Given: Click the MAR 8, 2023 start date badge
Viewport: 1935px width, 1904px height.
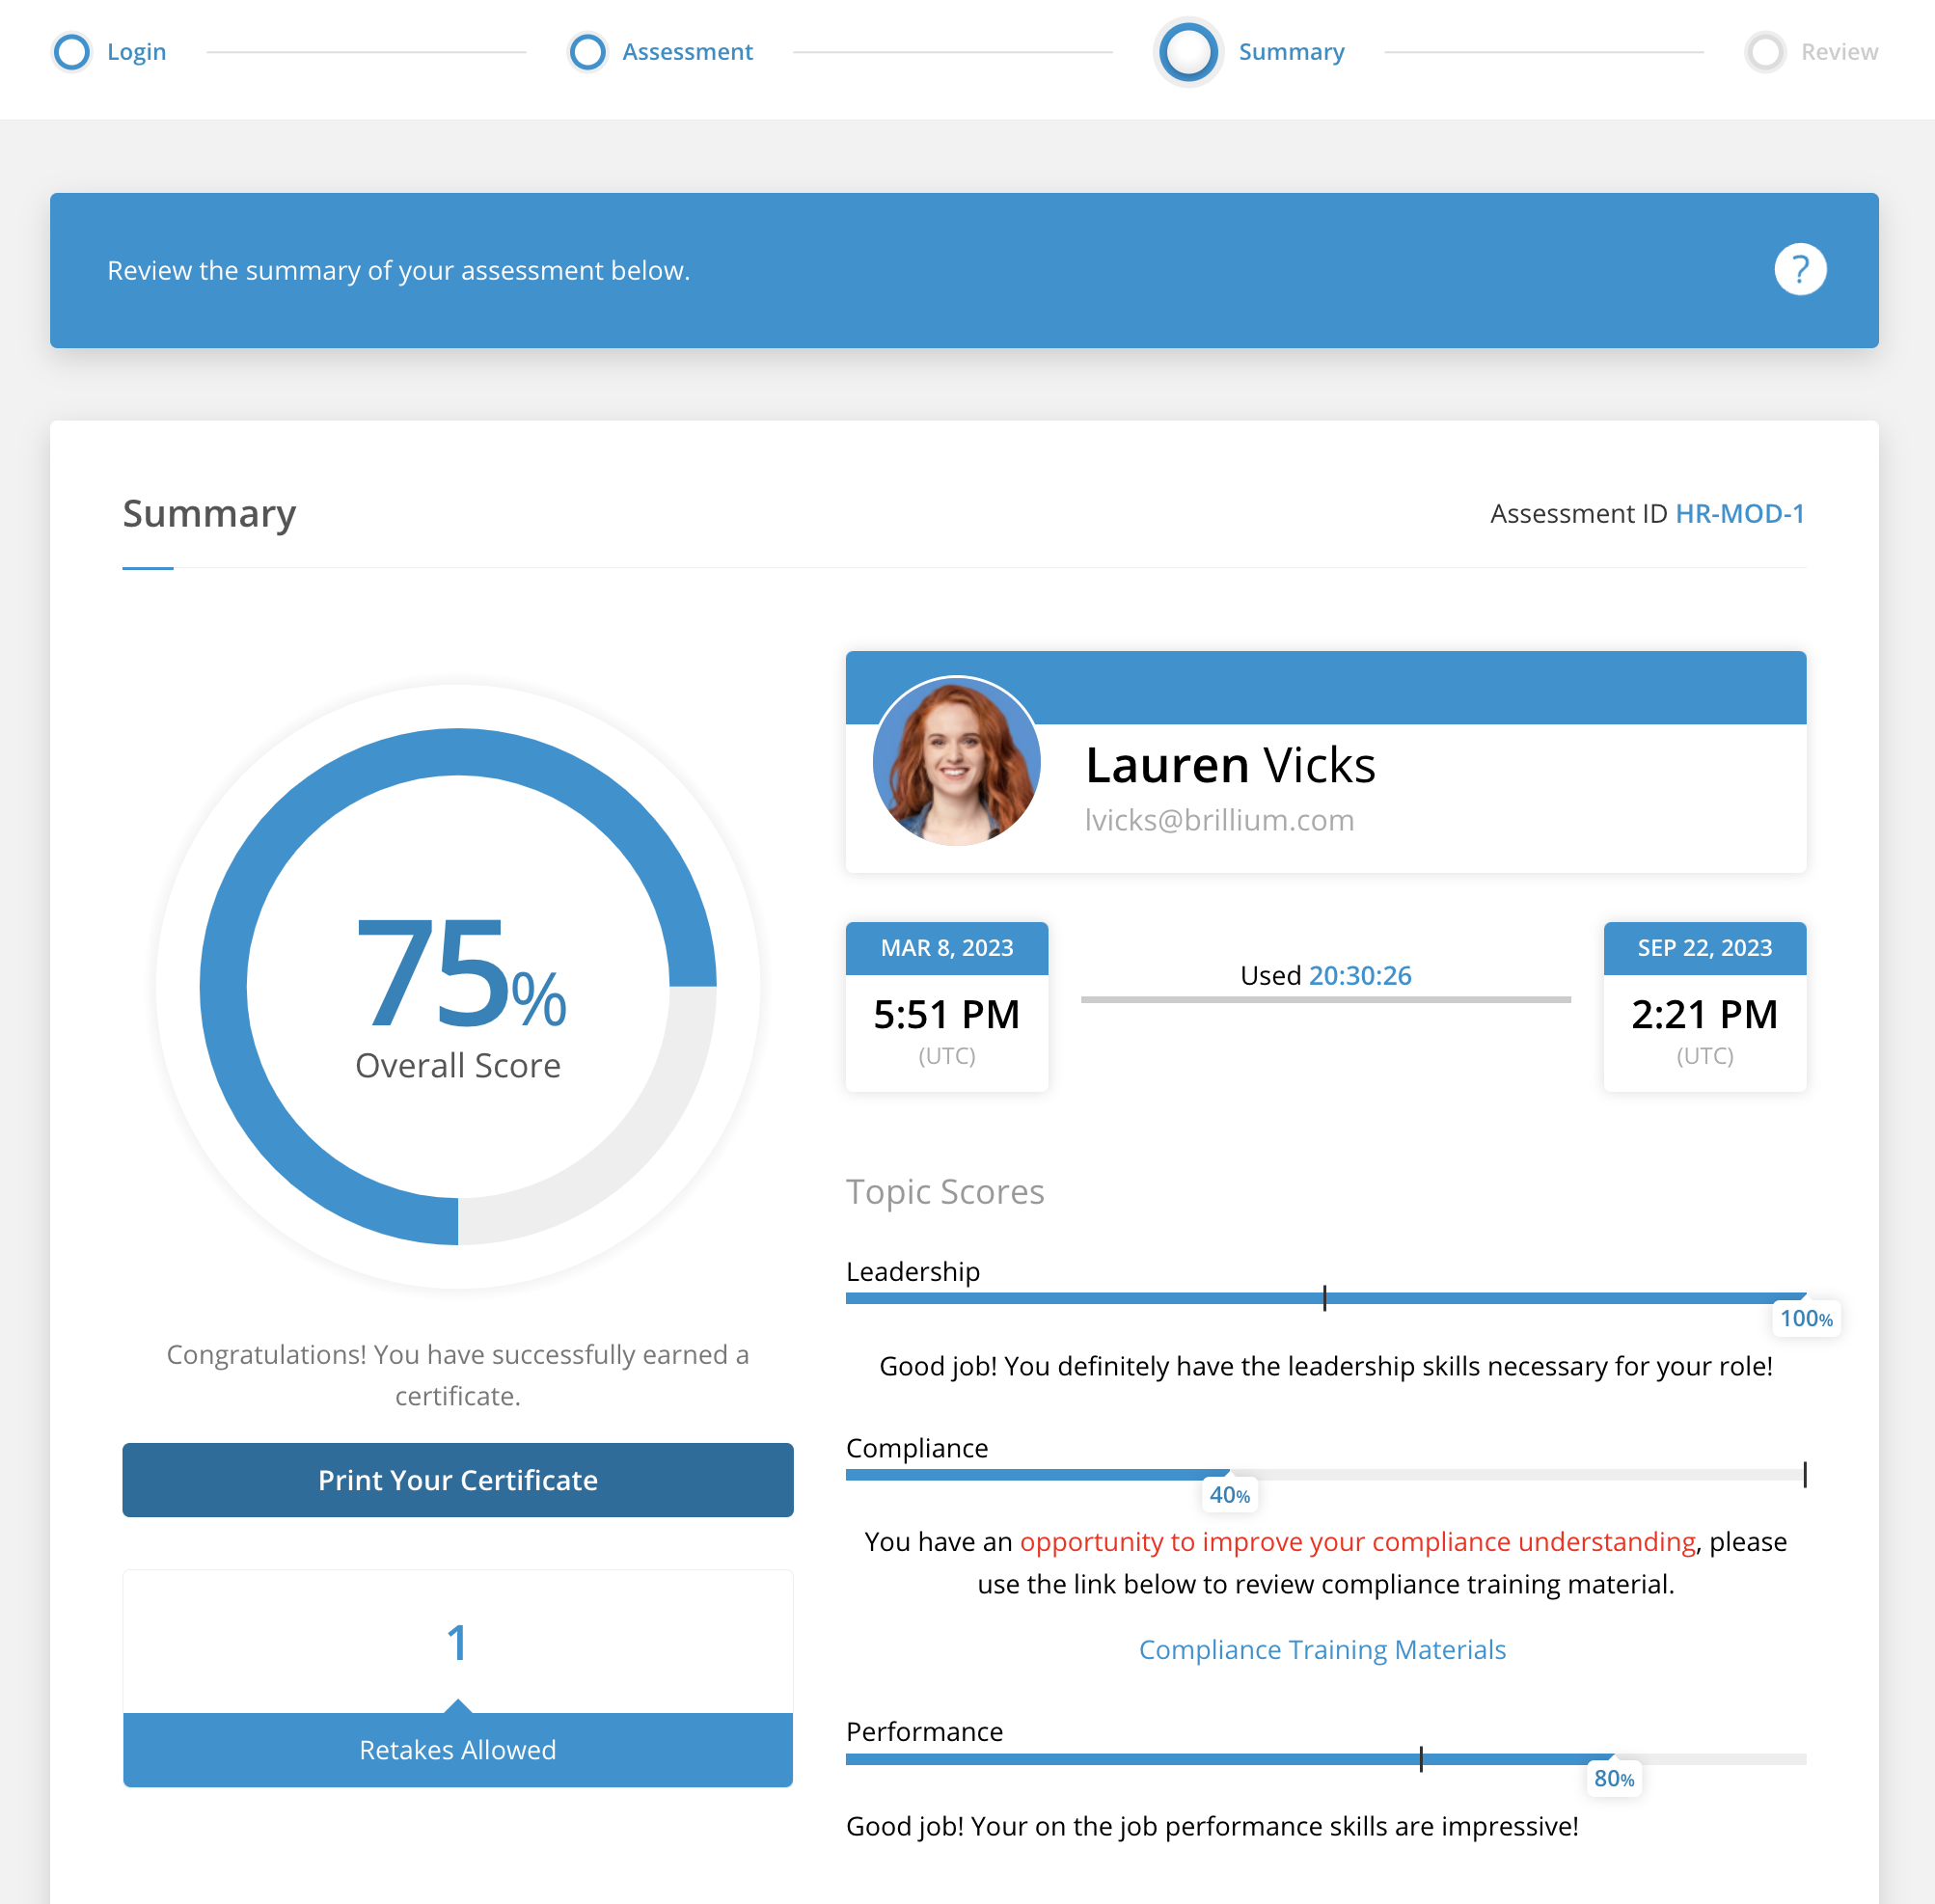Looking at the screenshot, I should coord(946,948).
